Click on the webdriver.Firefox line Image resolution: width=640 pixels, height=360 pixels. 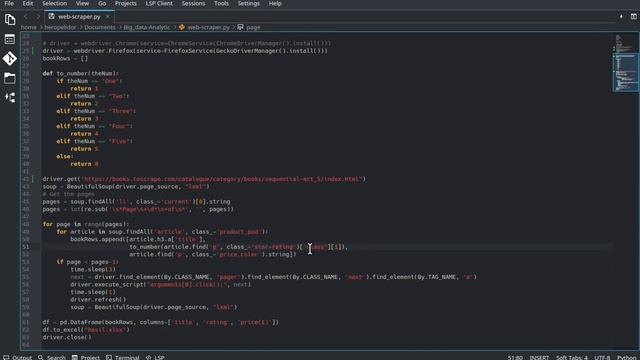click(x=185, y=51)
